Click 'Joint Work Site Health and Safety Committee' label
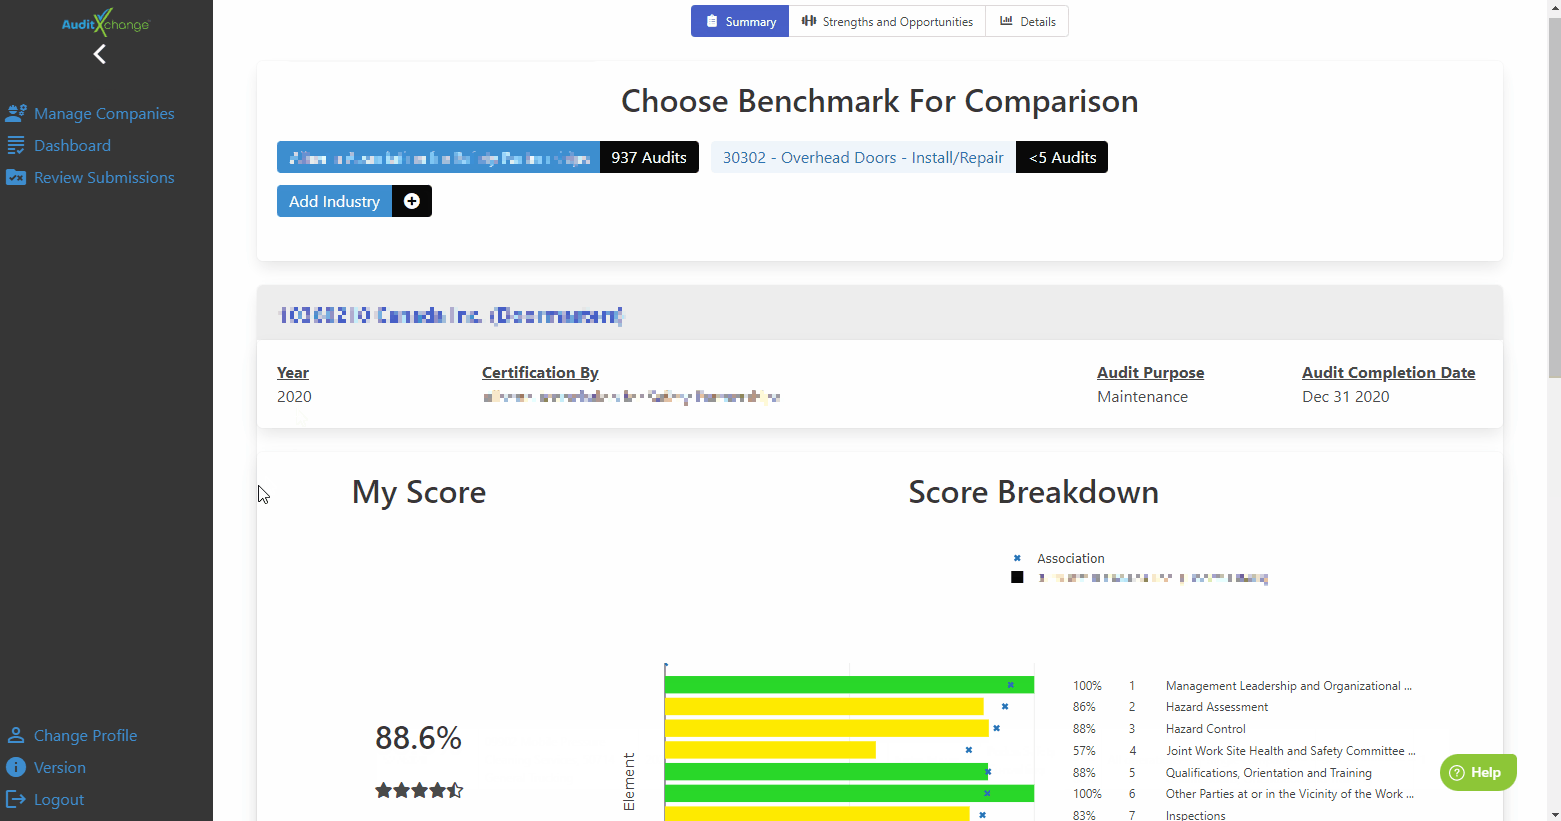The height and width of the screenshot is (821, 1561). (1290, 751)
